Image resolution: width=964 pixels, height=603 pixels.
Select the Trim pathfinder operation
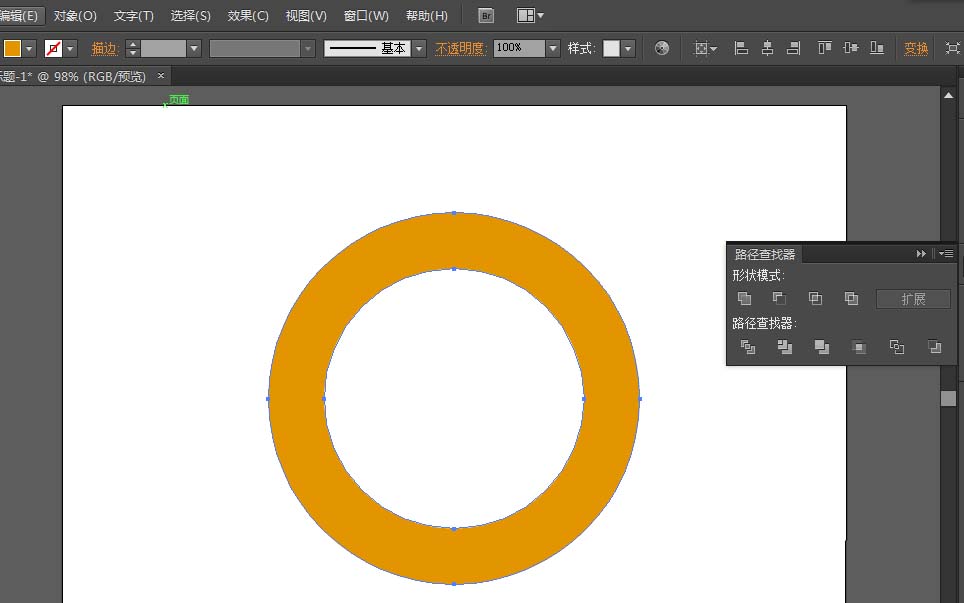click(785, 347)
